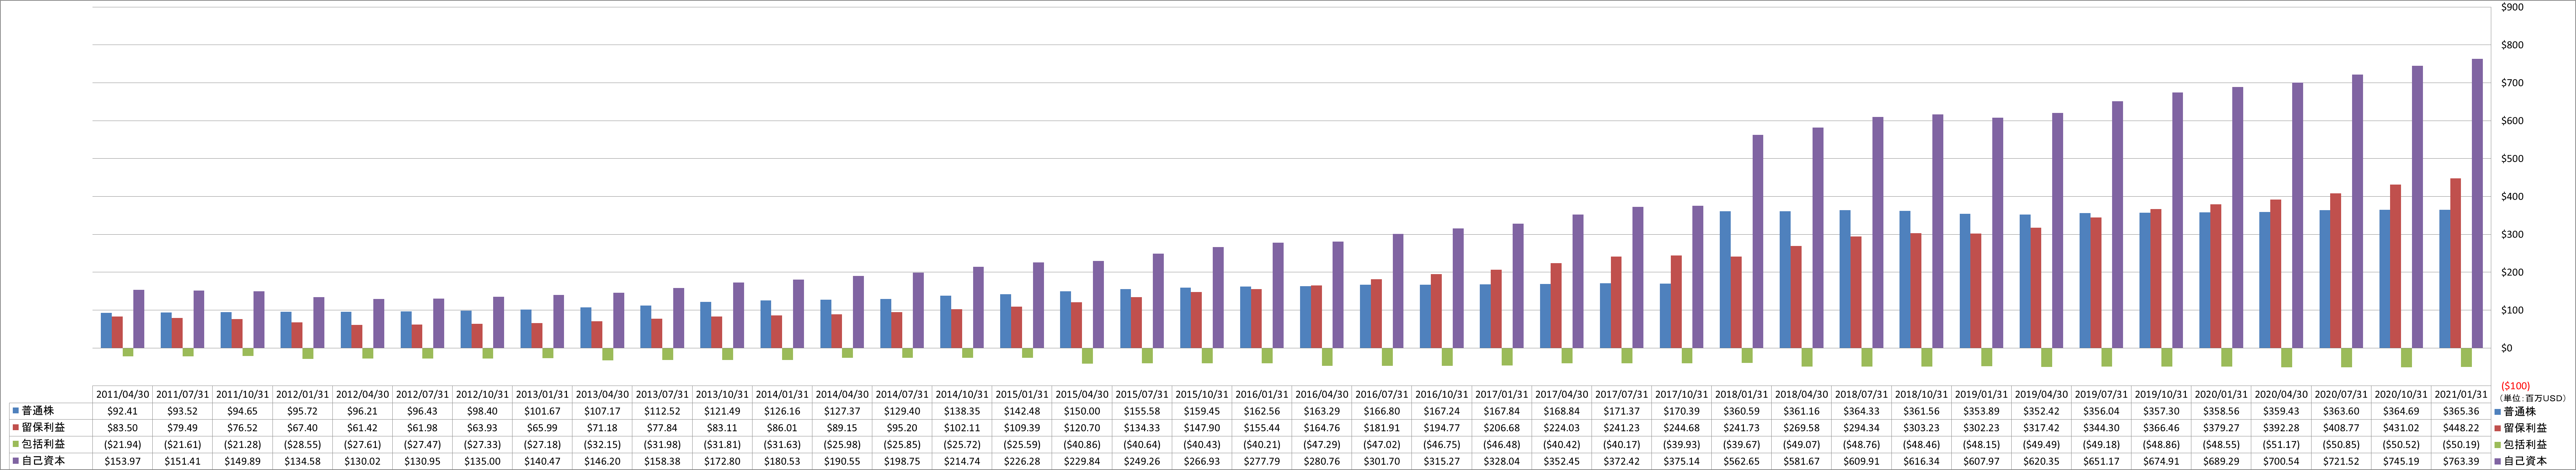Click the 2011/04/30 date column header

tap(122, 394)
